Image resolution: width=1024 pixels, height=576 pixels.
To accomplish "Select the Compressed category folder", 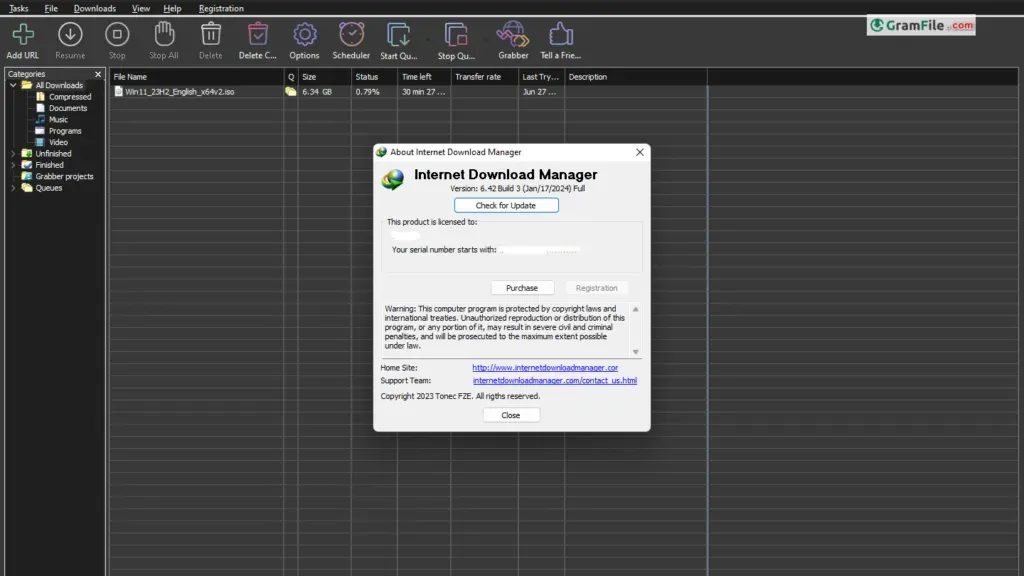I will coord(70,97).
